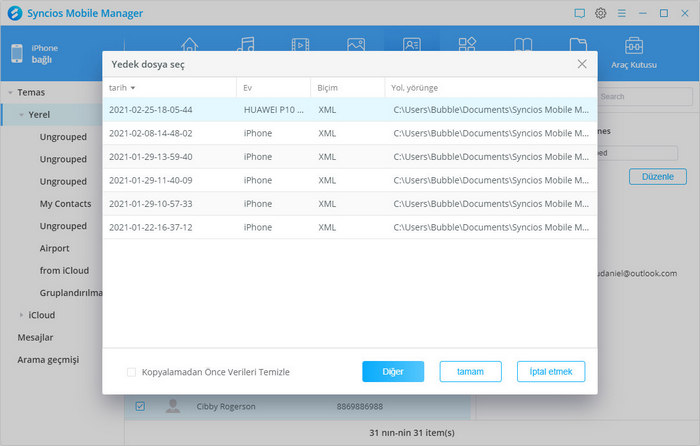Viewport: 700px width, 446px height.
Task: Click the Cibby Rogerson phone number 8869886988
Action: click(x=360, y=406)
